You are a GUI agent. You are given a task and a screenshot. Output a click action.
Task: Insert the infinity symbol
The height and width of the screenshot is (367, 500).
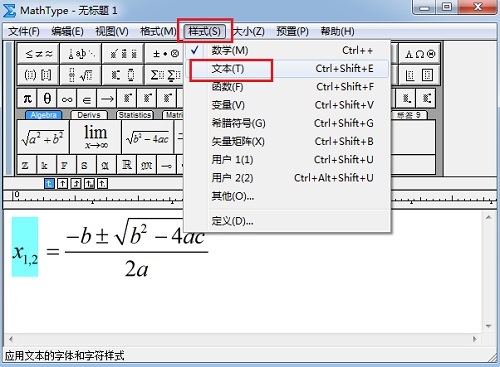point(67,98)
